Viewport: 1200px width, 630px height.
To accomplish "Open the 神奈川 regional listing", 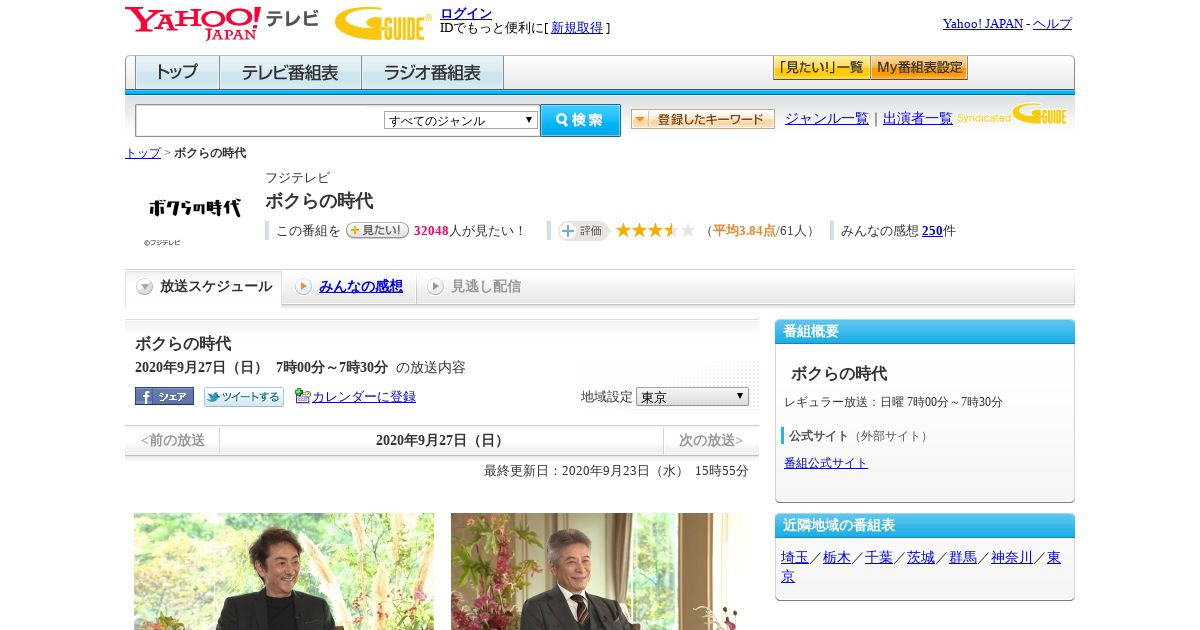I will click(1012, 557).
